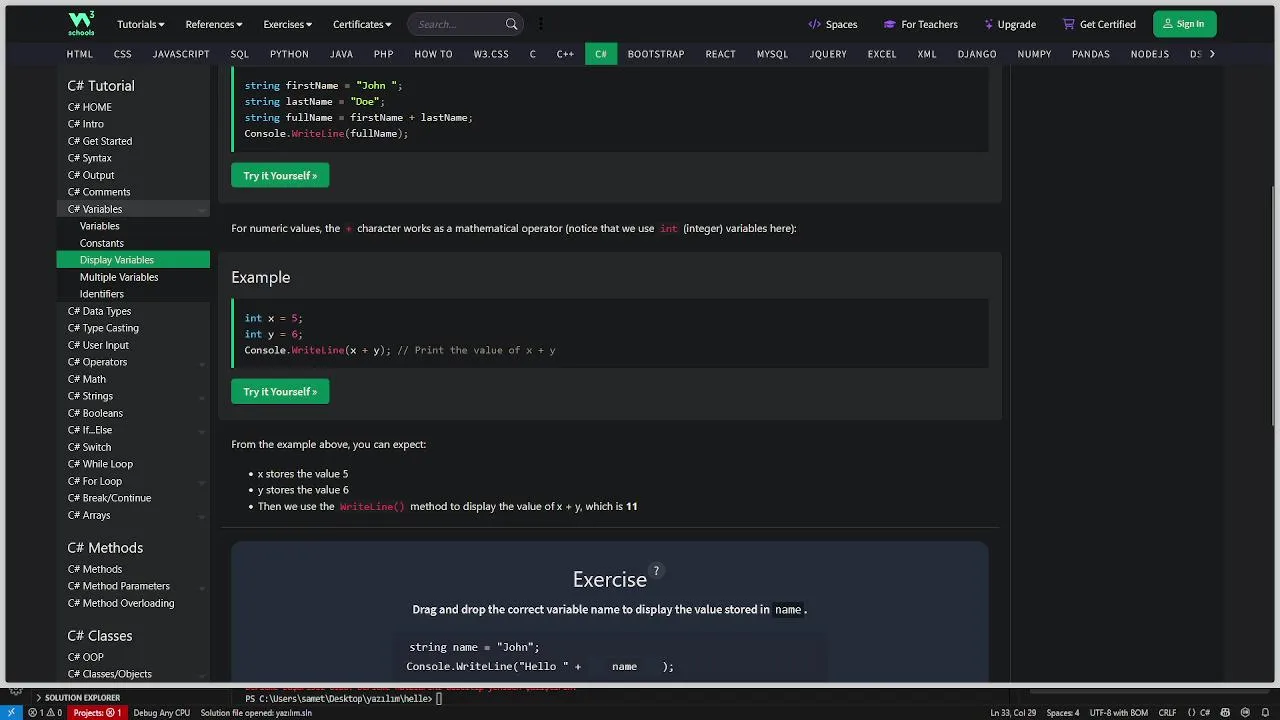Viewport: 1280px width, 720px height.
Task: Open the Get Certified cart link
Action: [x=1099, y=24]
